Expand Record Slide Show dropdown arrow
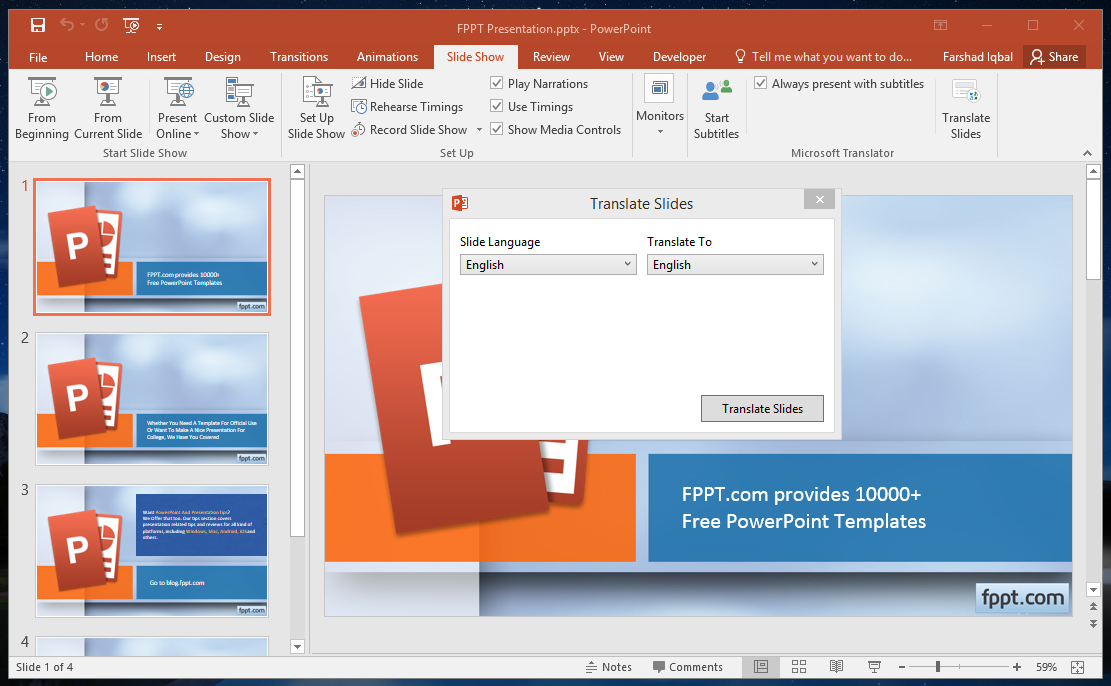Image resolution: width=1111 pixels, height=686 pixels. (x=479, y=130)
